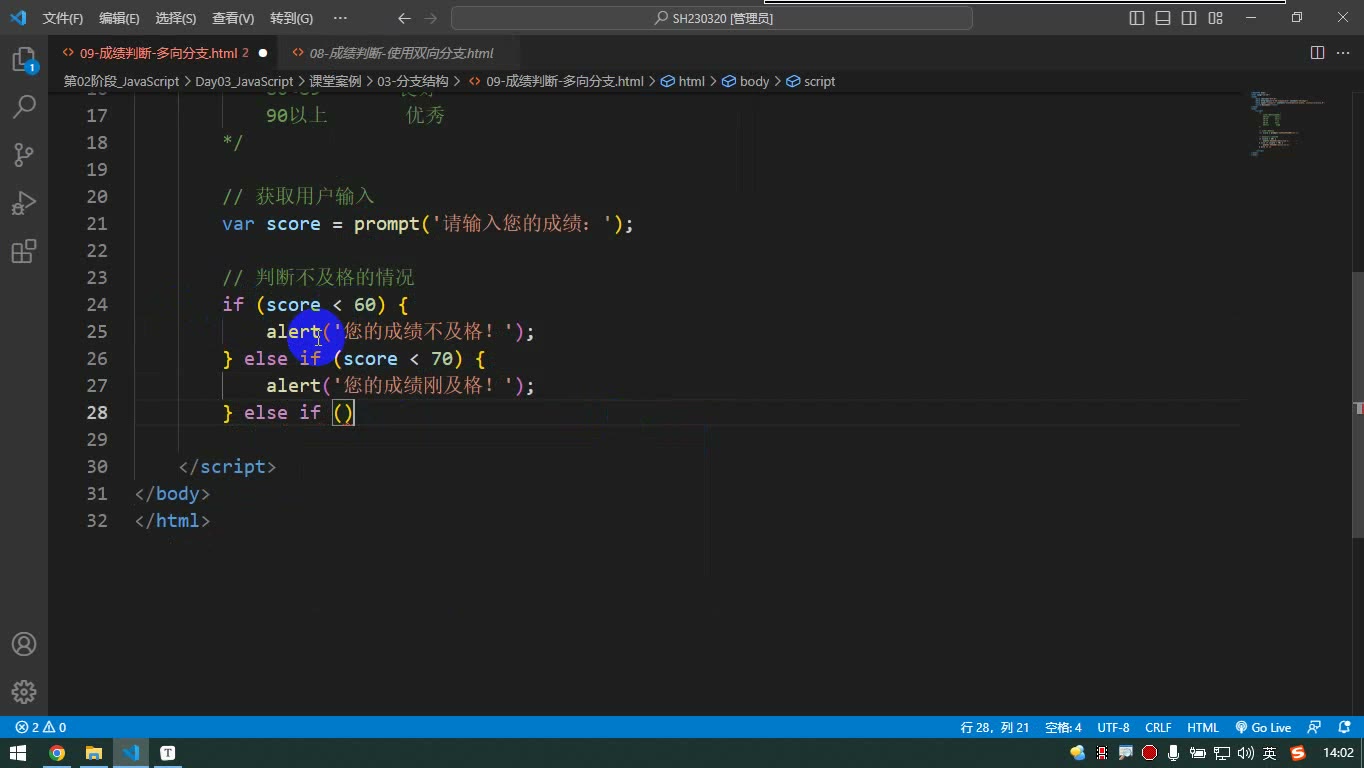Image resolution: width=1364 pixels, height=768 pixels.
Task: Open the Search view in activity bar
Action: pyautogui.click(x=24, y=107)
